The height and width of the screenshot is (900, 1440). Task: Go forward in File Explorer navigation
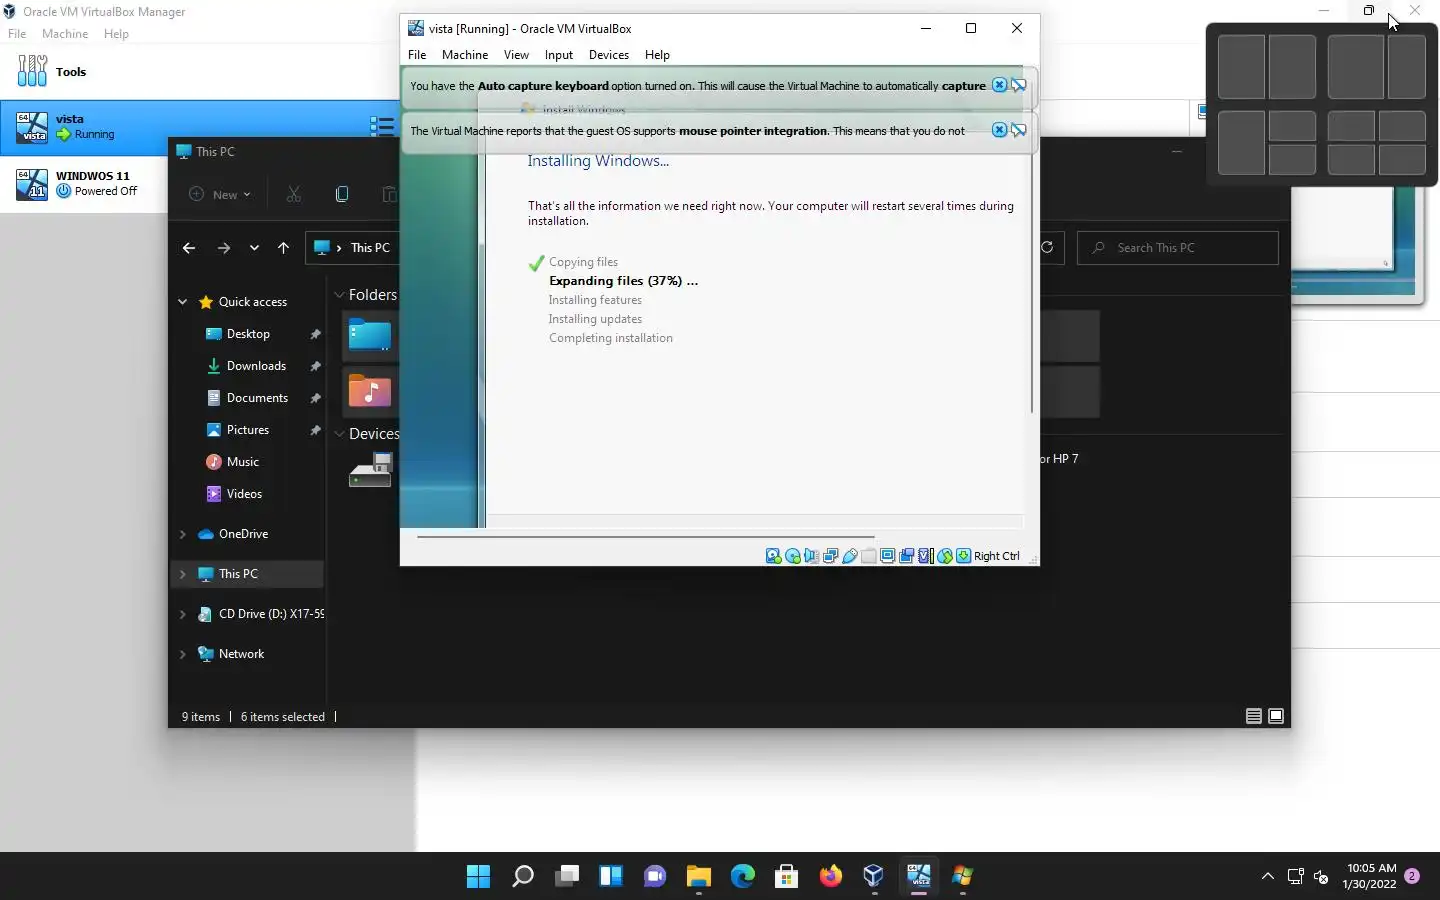(x=224, y=248)
